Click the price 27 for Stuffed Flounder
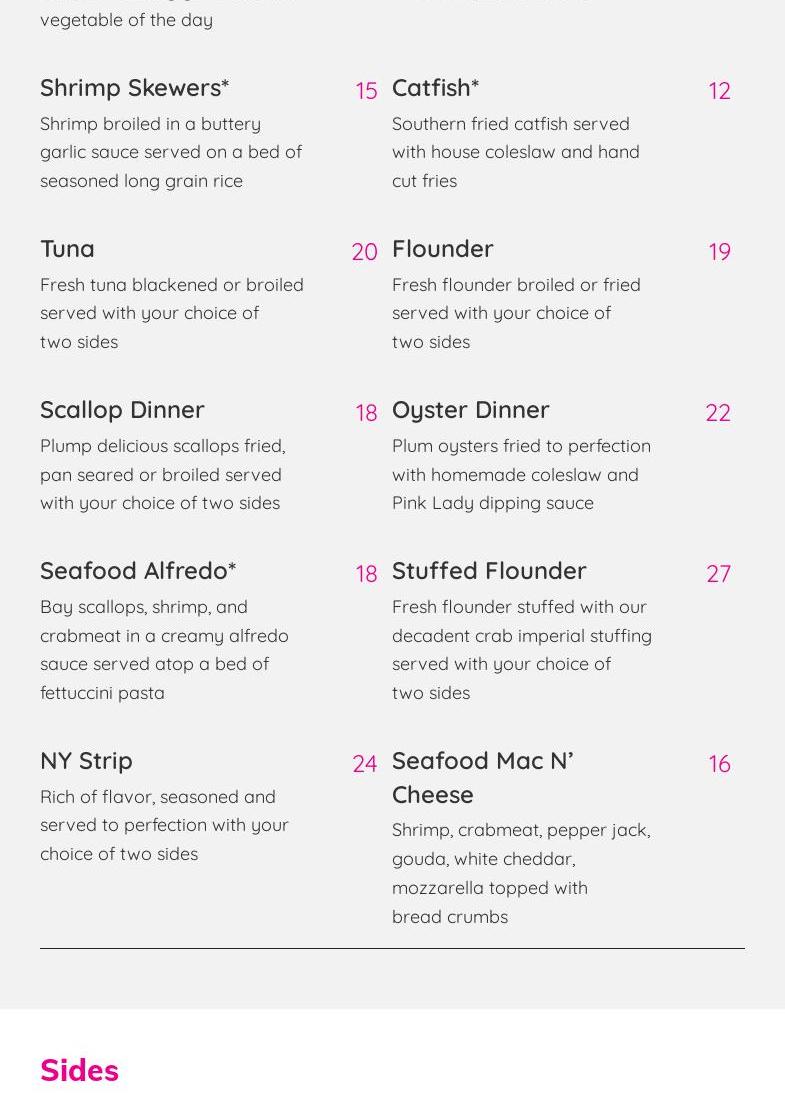785x1113 pixels. click(718, 574)
